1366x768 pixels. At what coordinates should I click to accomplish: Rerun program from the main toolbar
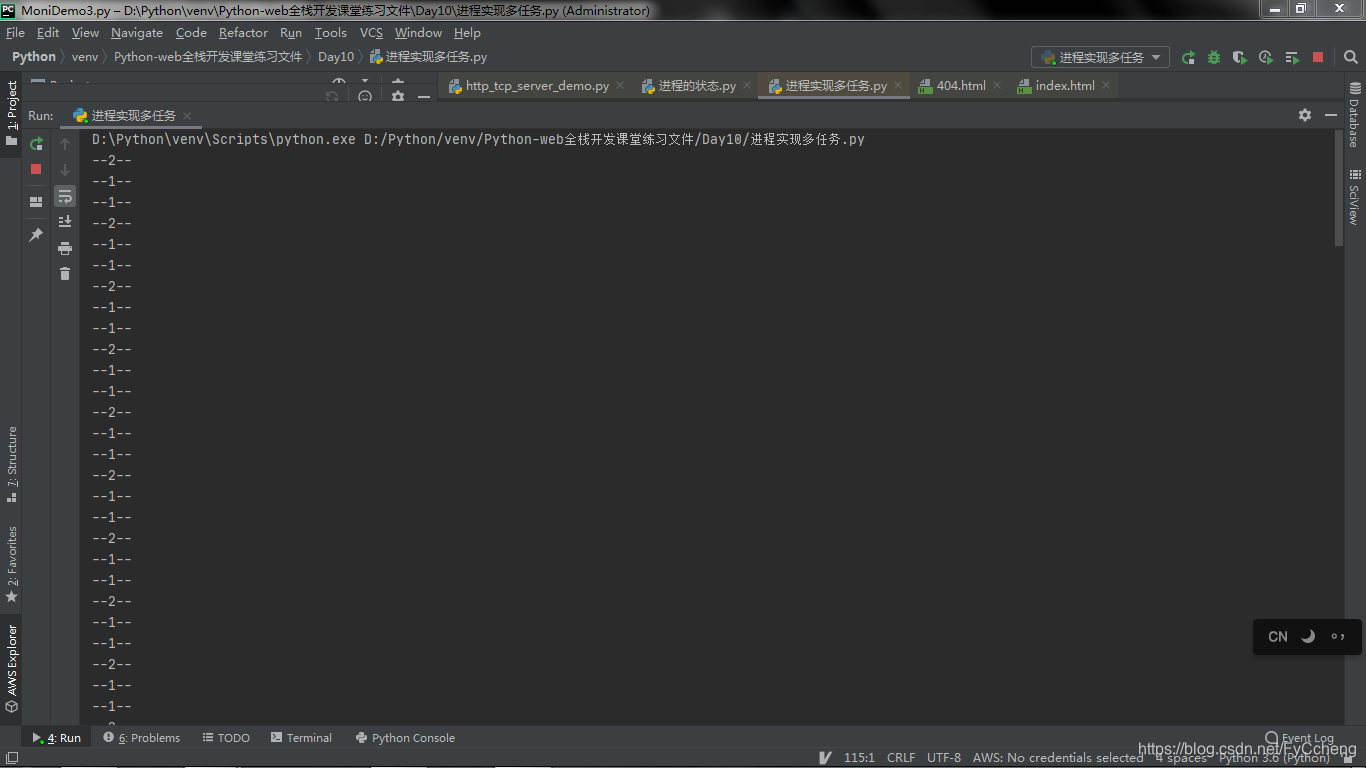pyautogui.click(x=1188, y=58)
